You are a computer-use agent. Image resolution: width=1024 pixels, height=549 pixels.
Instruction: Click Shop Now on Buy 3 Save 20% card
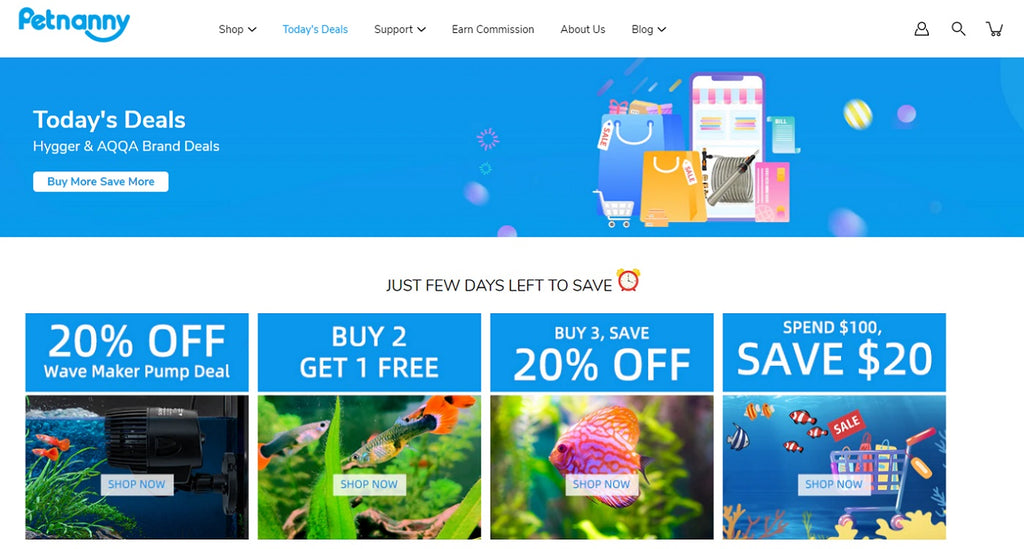tap(601, 484)
